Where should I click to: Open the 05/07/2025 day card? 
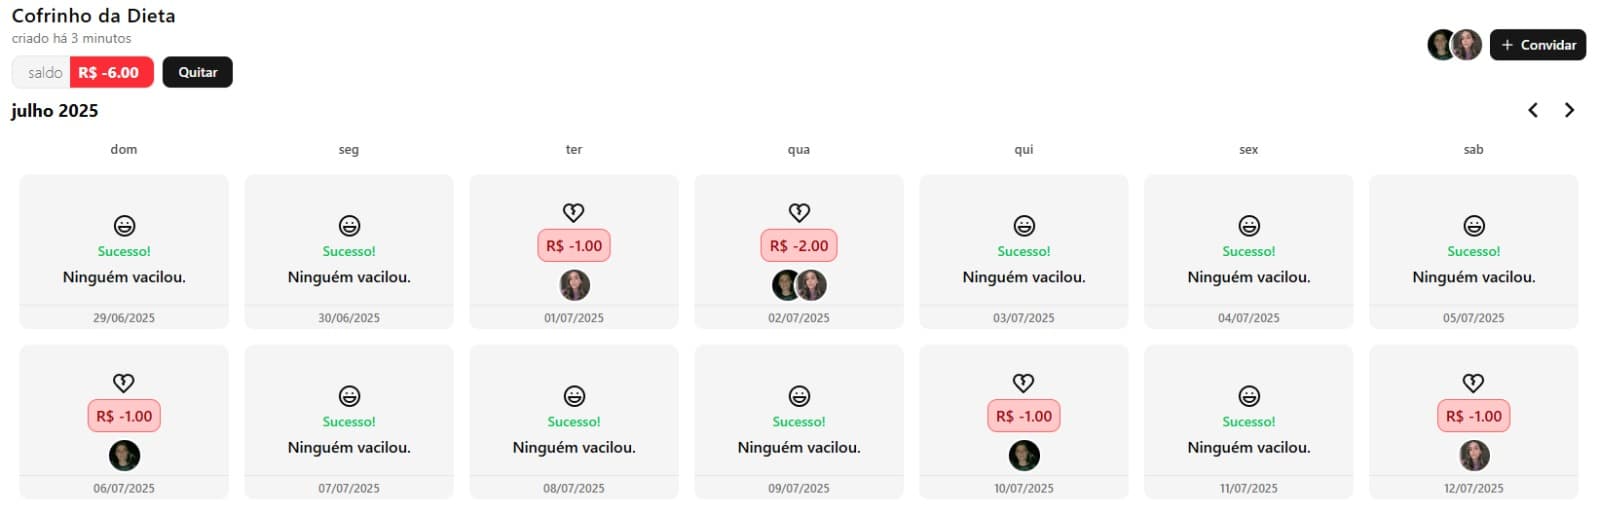pos(1473,251)
